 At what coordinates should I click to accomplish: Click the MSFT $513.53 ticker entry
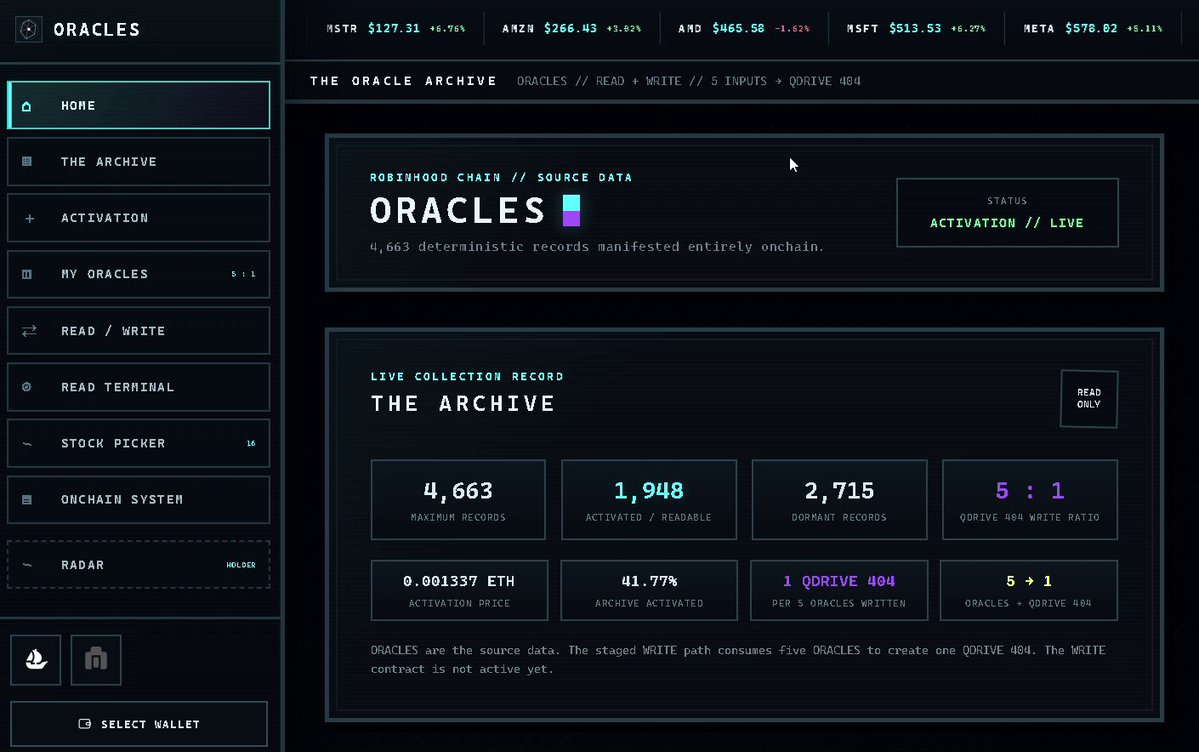(916, 28)
